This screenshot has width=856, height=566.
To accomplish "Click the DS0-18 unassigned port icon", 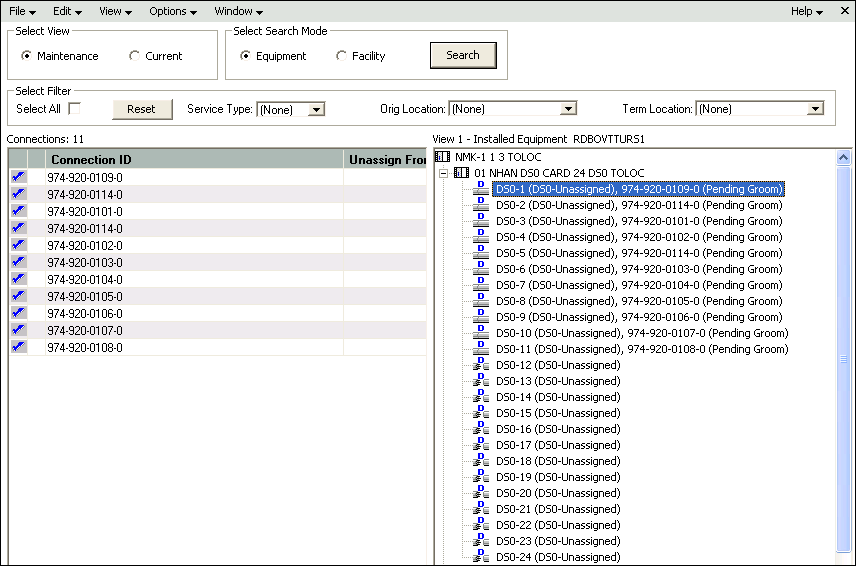I will (480, 461).
